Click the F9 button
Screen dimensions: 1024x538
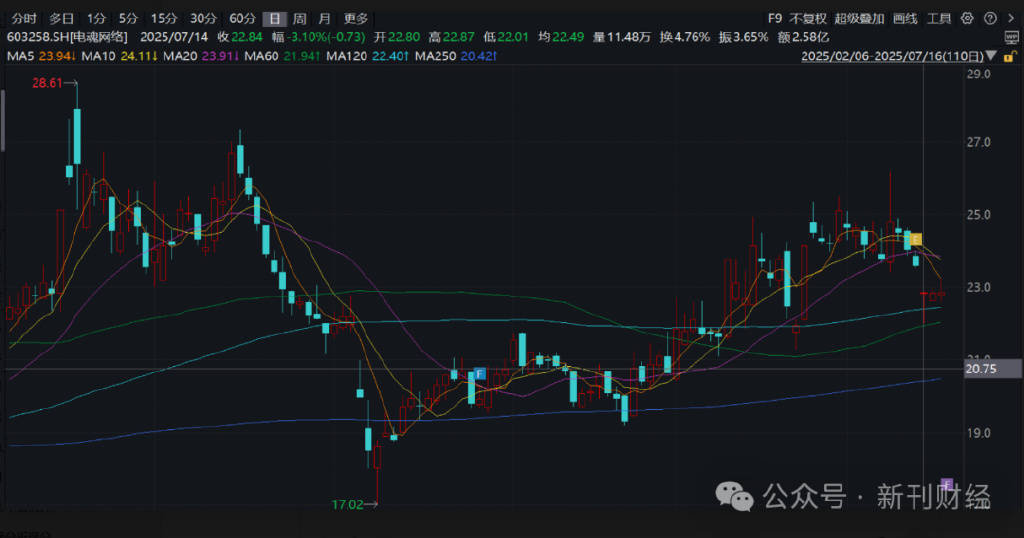[x=775, y=18]
